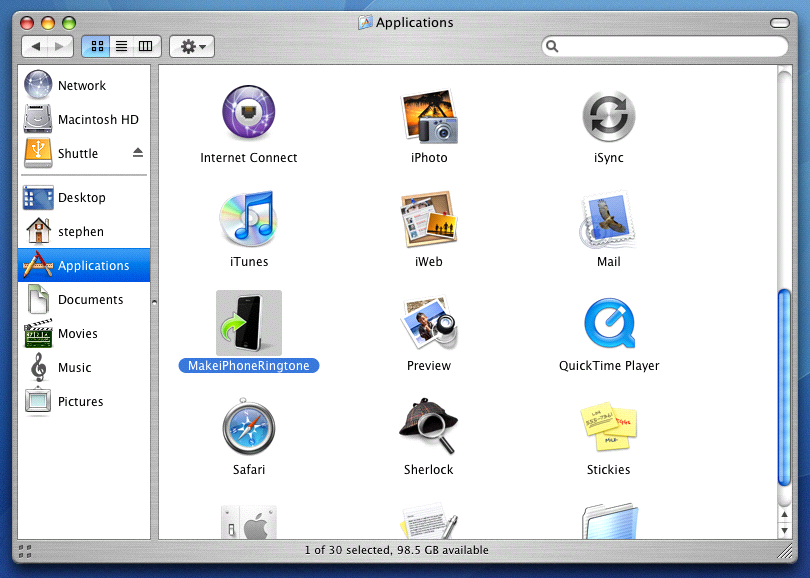Switch to column view

(x=146, y=46)
